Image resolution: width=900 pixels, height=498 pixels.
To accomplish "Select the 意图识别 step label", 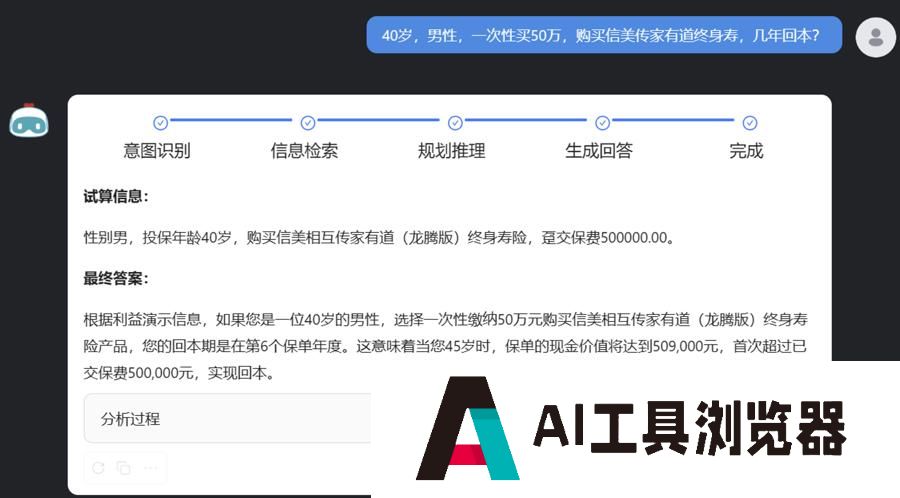I will click(x=157, y=151).
